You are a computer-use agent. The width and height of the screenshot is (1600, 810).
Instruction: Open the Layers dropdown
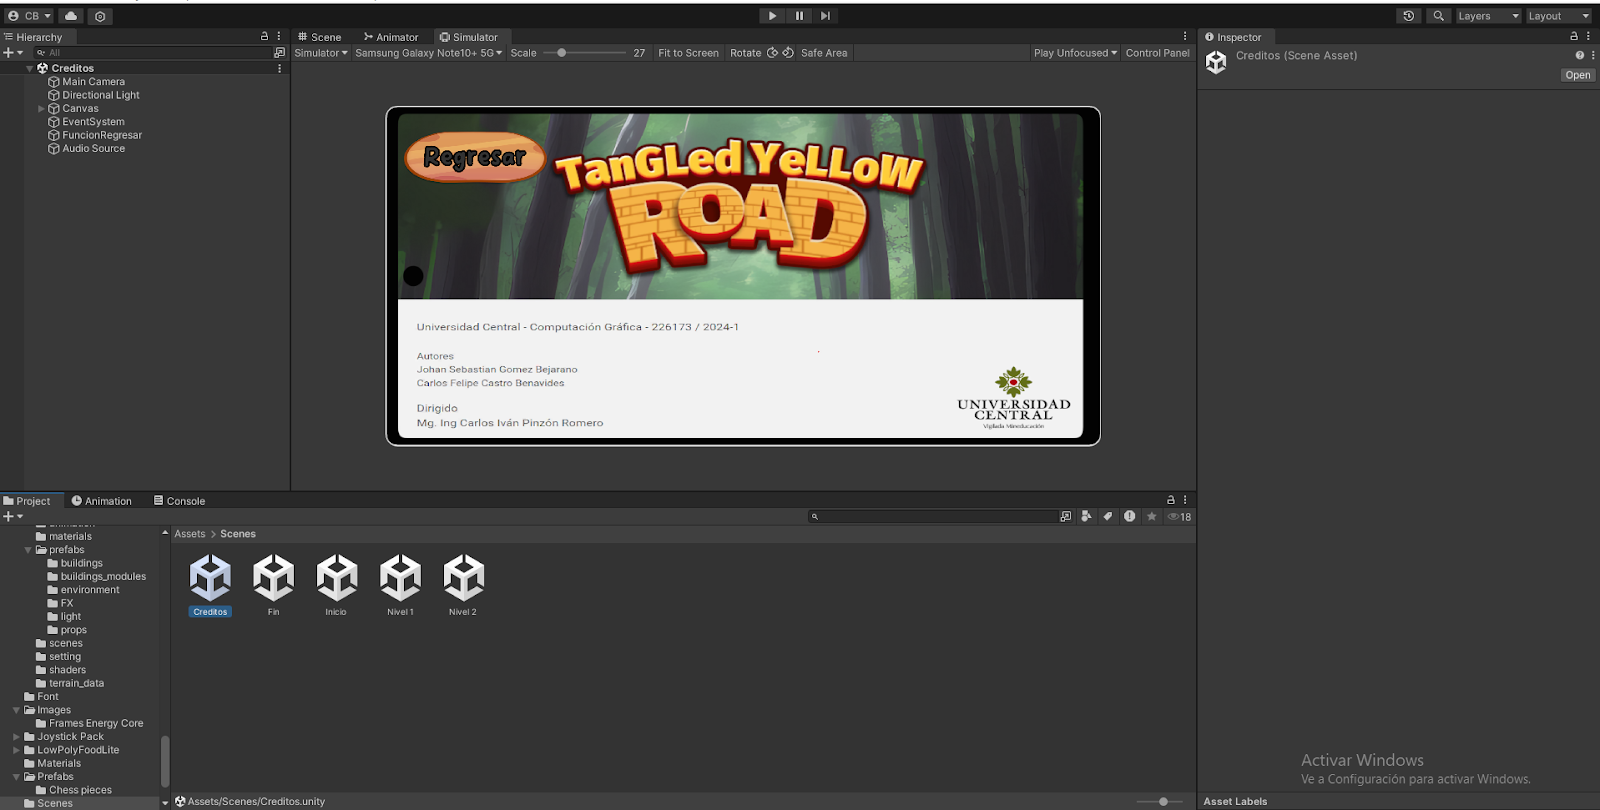pos(1488,16)
